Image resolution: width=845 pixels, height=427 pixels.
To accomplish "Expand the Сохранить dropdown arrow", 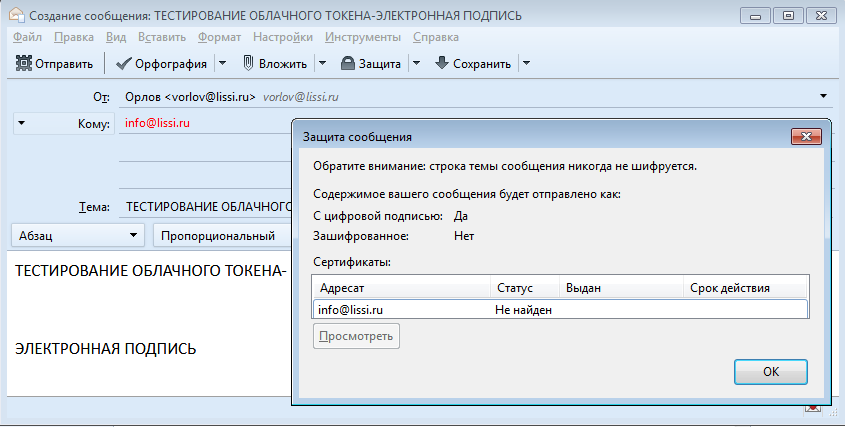I will click(527, 64).
